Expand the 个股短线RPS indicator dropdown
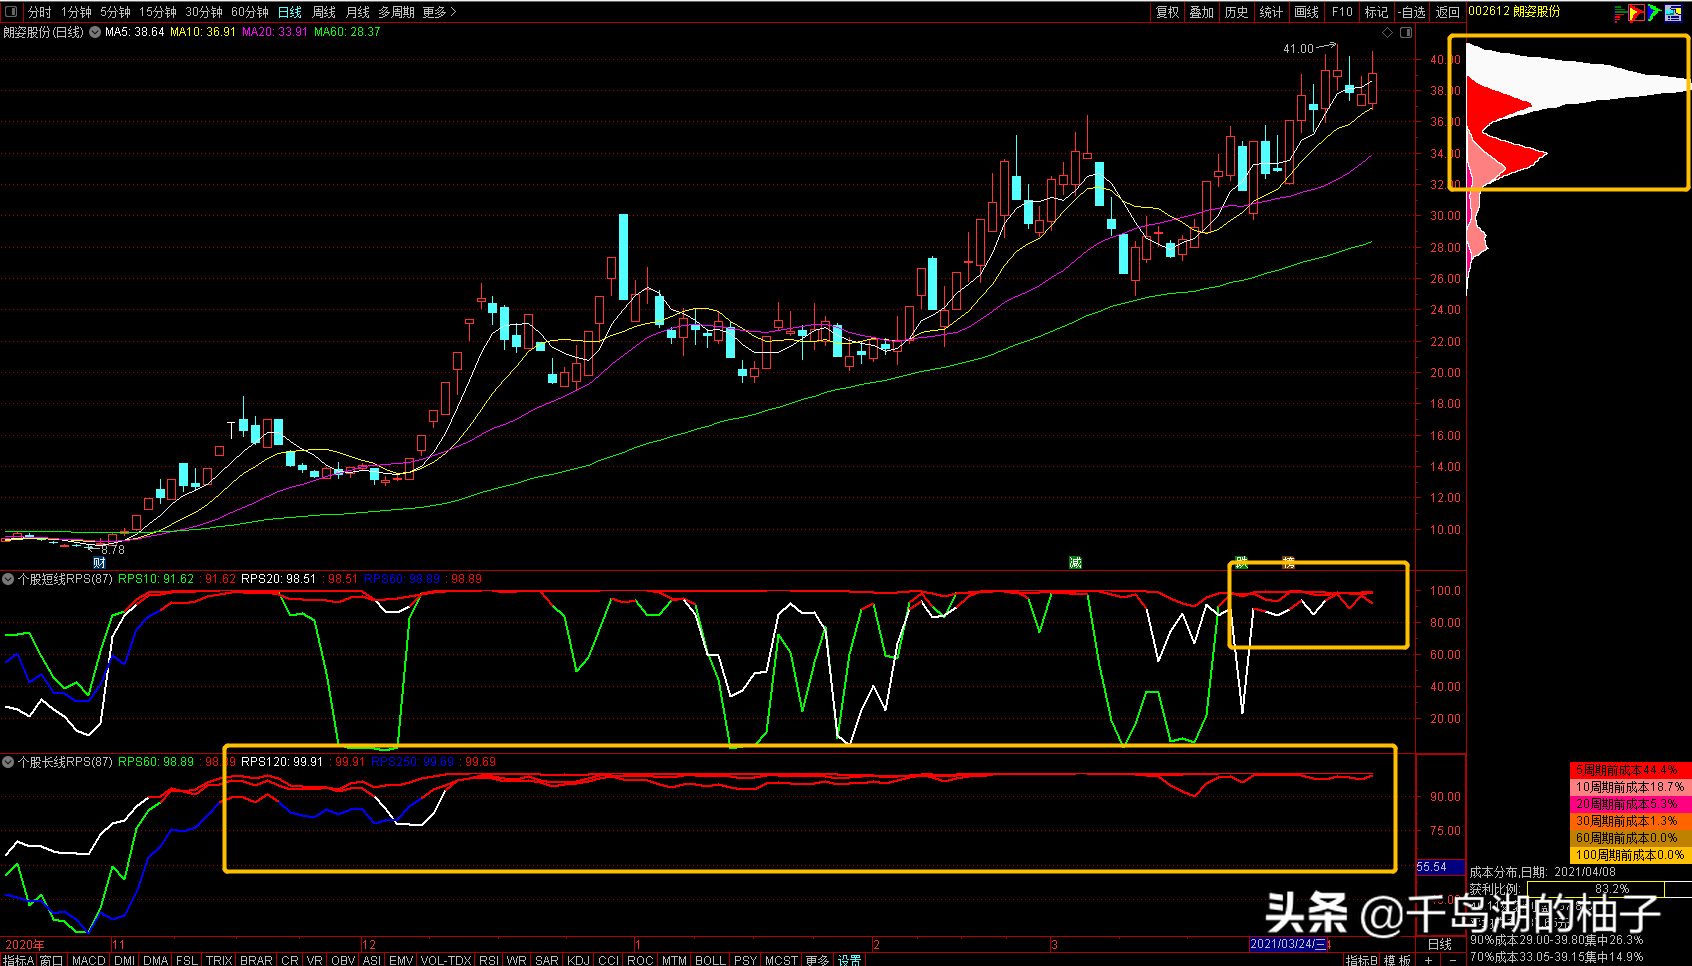This screenshot has width=1692, height=966. coord(8,579)
